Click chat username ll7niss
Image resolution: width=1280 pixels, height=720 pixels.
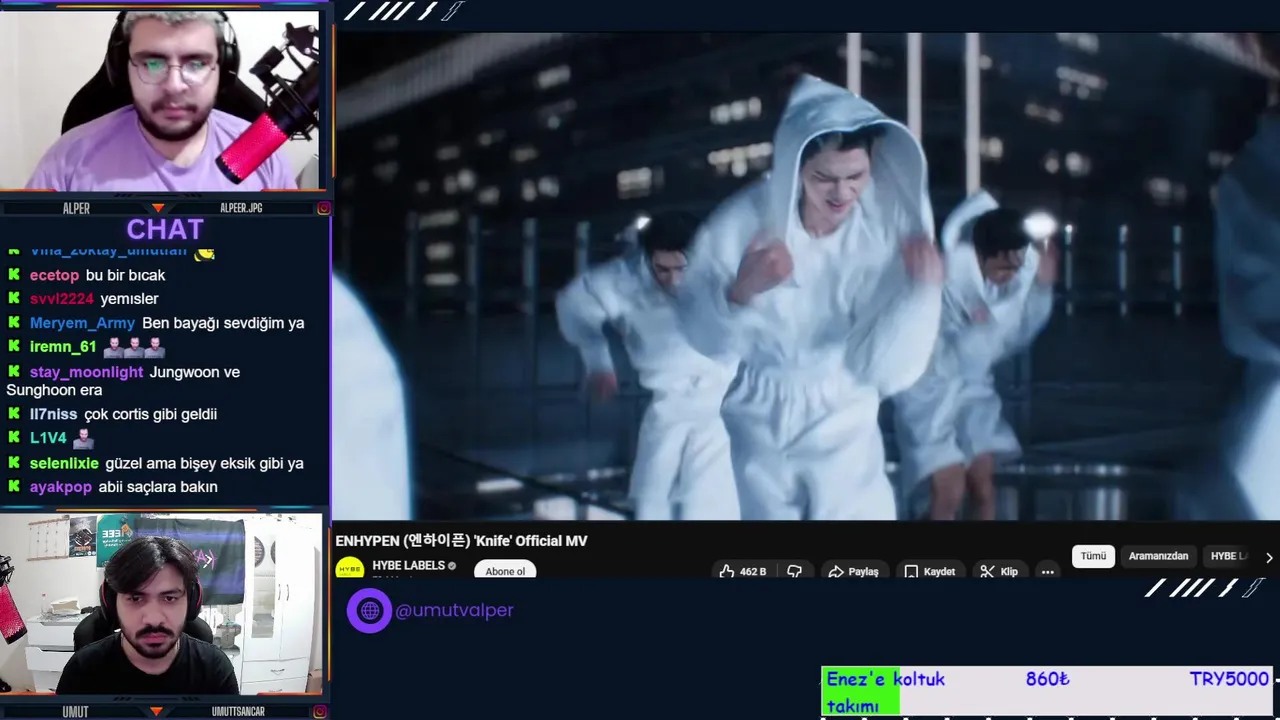coord(53,414)
